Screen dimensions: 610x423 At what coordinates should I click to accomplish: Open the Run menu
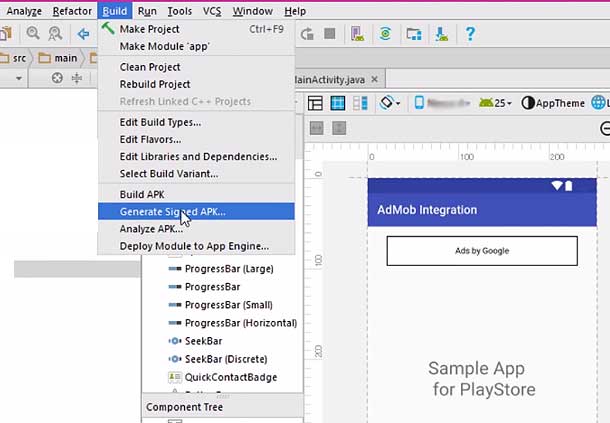pyautogui.click(x=147, y=11)
